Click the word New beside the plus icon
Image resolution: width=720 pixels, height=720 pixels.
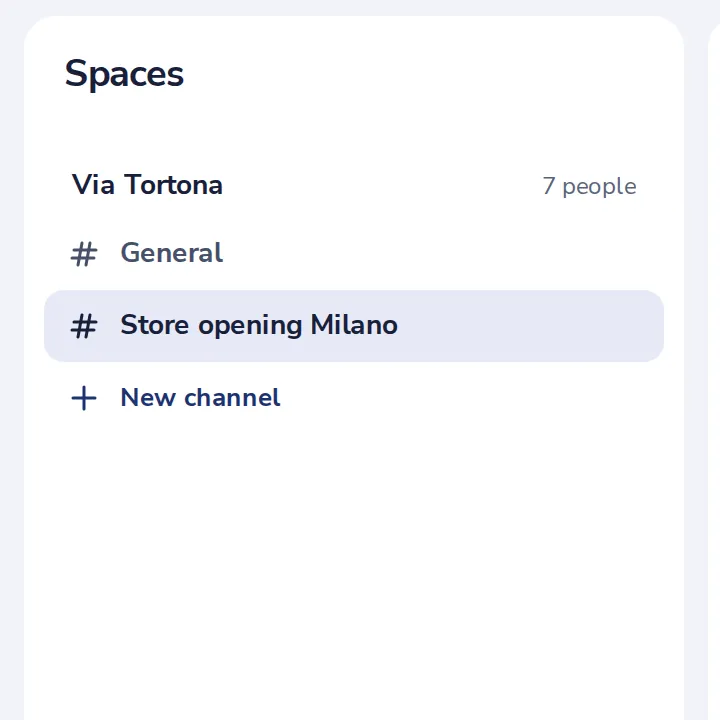pos(148,397)
